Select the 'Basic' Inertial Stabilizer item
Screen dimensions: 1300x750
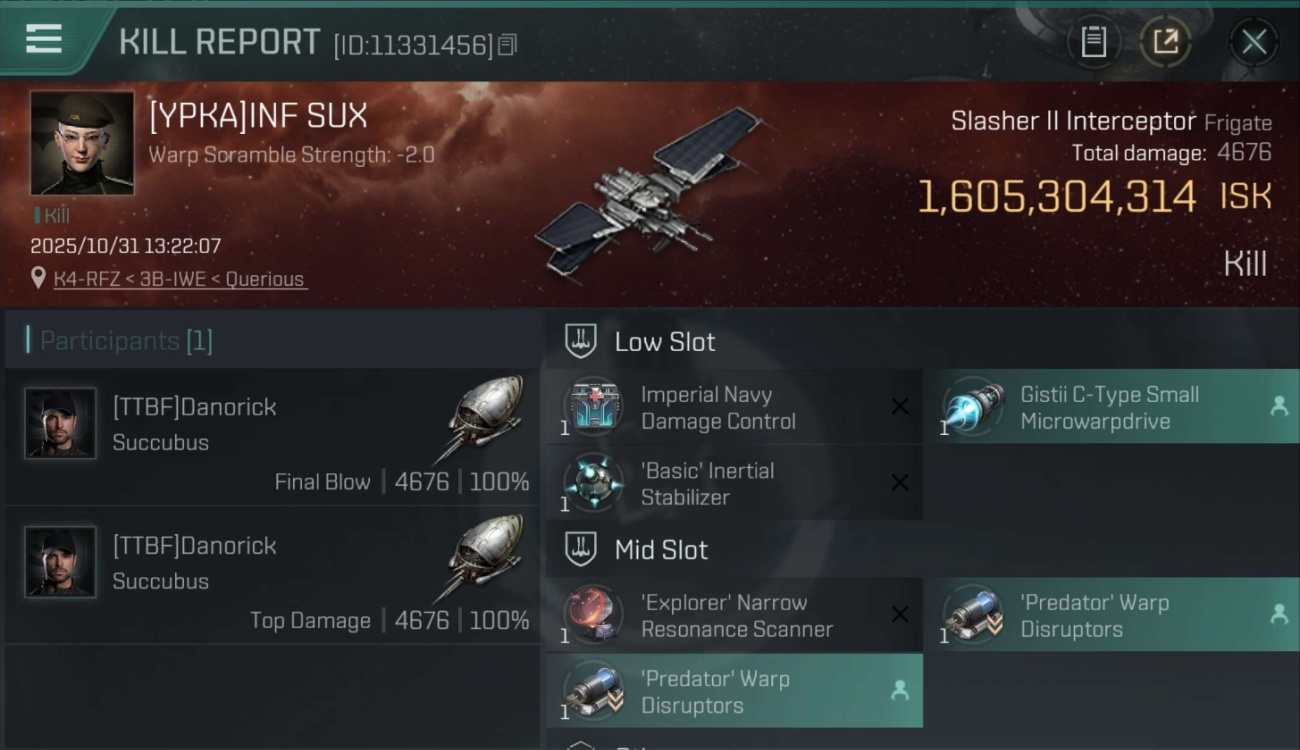point(733,483)
